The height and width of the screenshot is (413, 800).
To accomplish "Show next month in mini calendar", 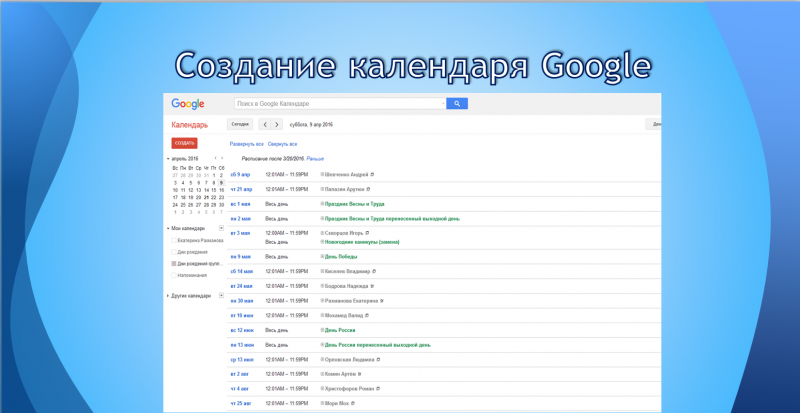I will [x=221, y=158].
